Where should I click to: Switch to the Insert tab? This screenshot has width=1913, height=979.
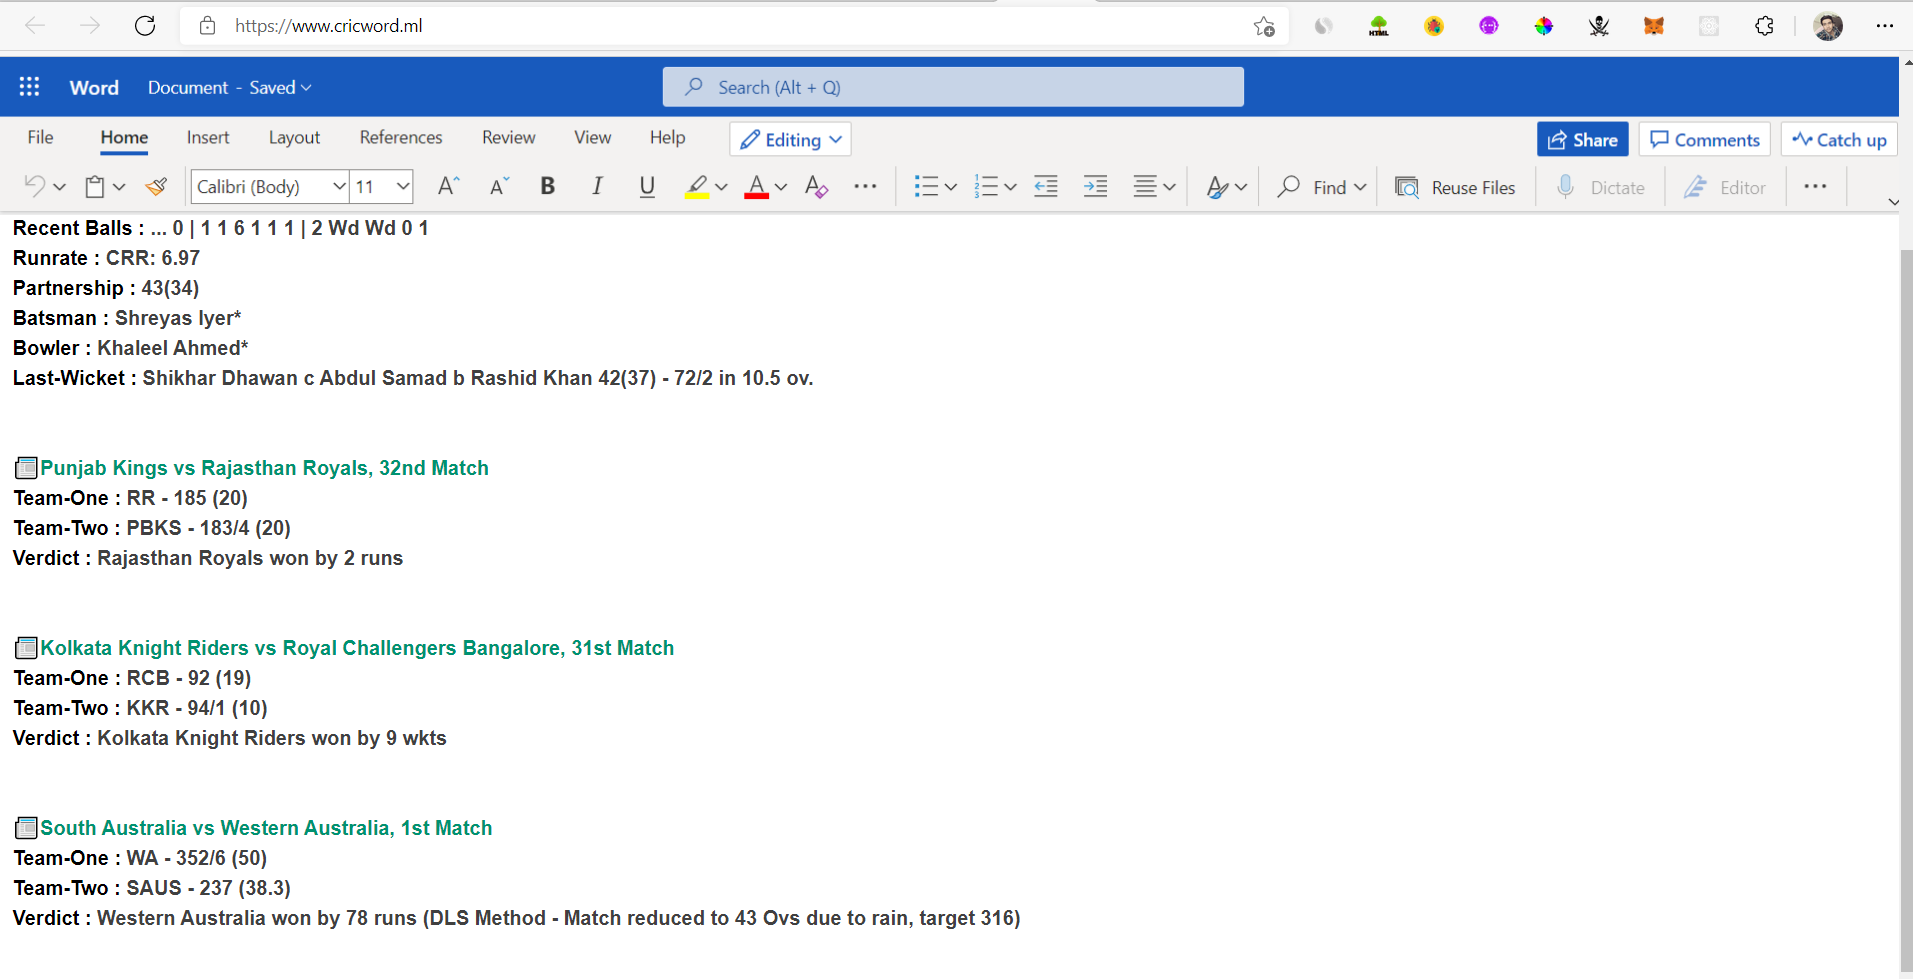tap(208, 138)
